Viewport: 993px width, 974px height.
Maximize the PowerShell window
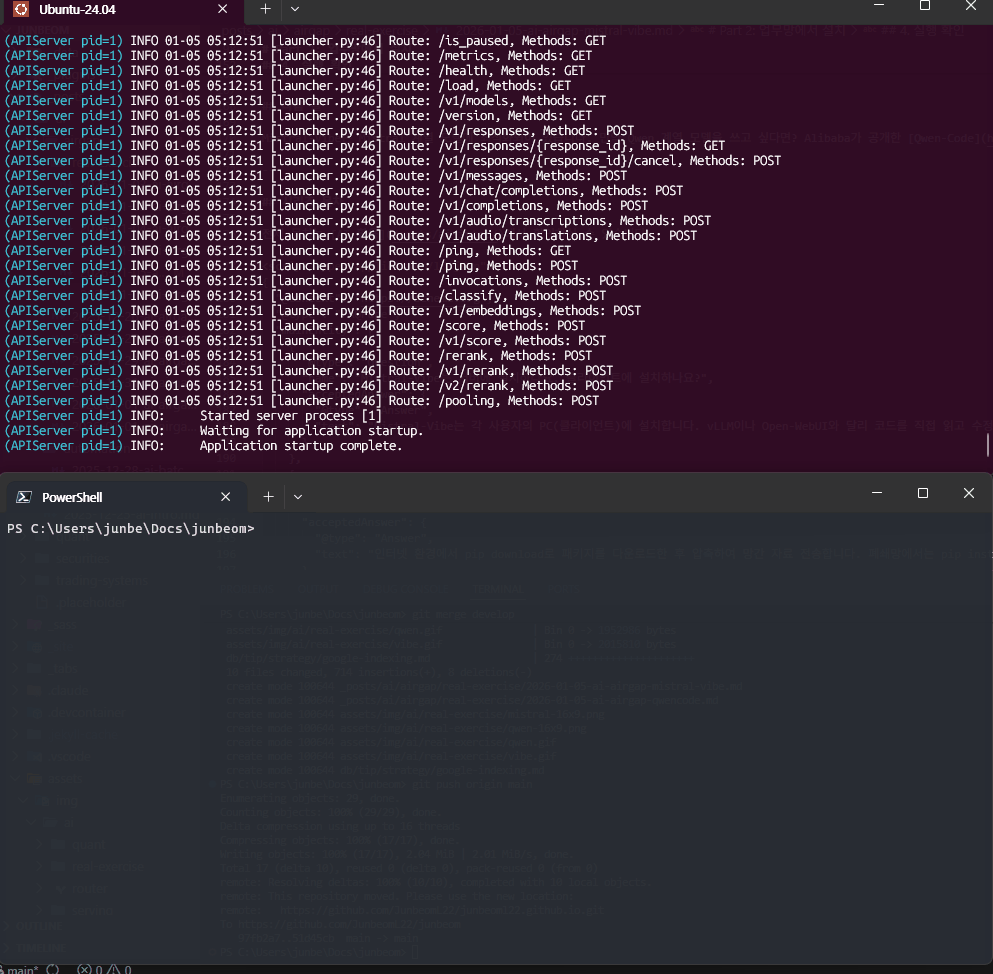tap(923, 493)
